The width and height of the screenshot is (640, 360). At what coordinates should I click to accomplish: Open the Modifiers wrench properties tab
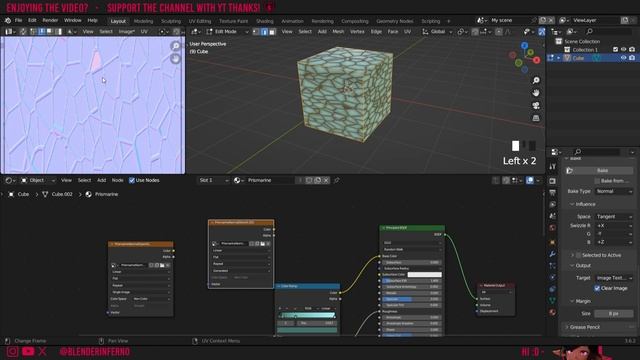(x=553, y=254)
